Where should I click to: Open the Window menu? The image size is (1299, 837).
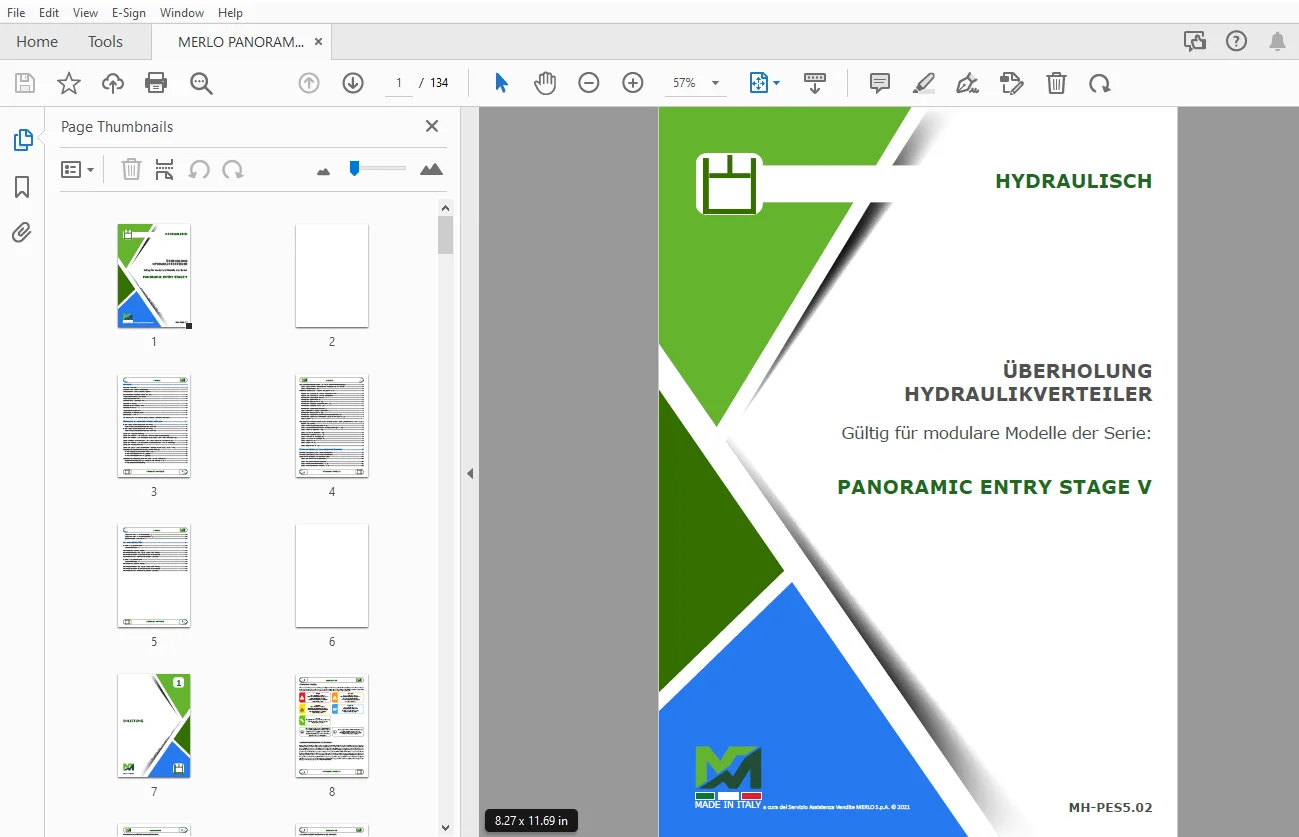pyautogui.click(x=182, y=12)
